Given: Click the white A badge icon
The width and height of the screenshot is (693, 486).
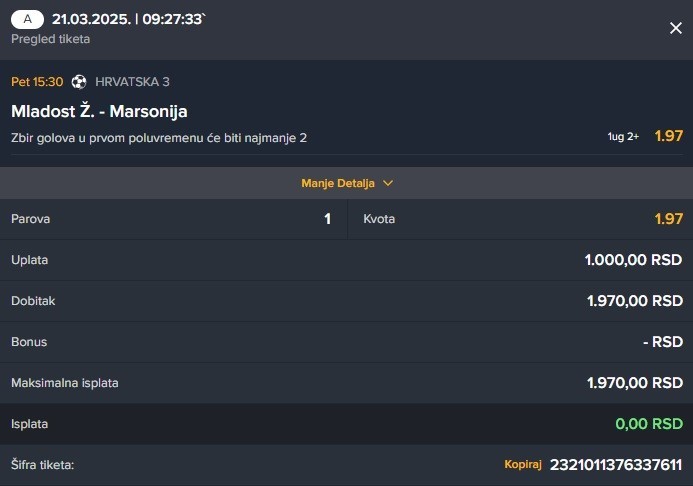Looking at the screenshot, I should 27,19.
